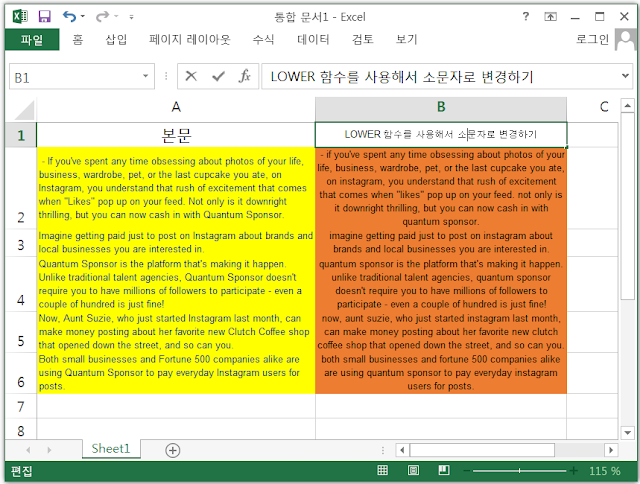Open Excel help question mark

(526, 17)
